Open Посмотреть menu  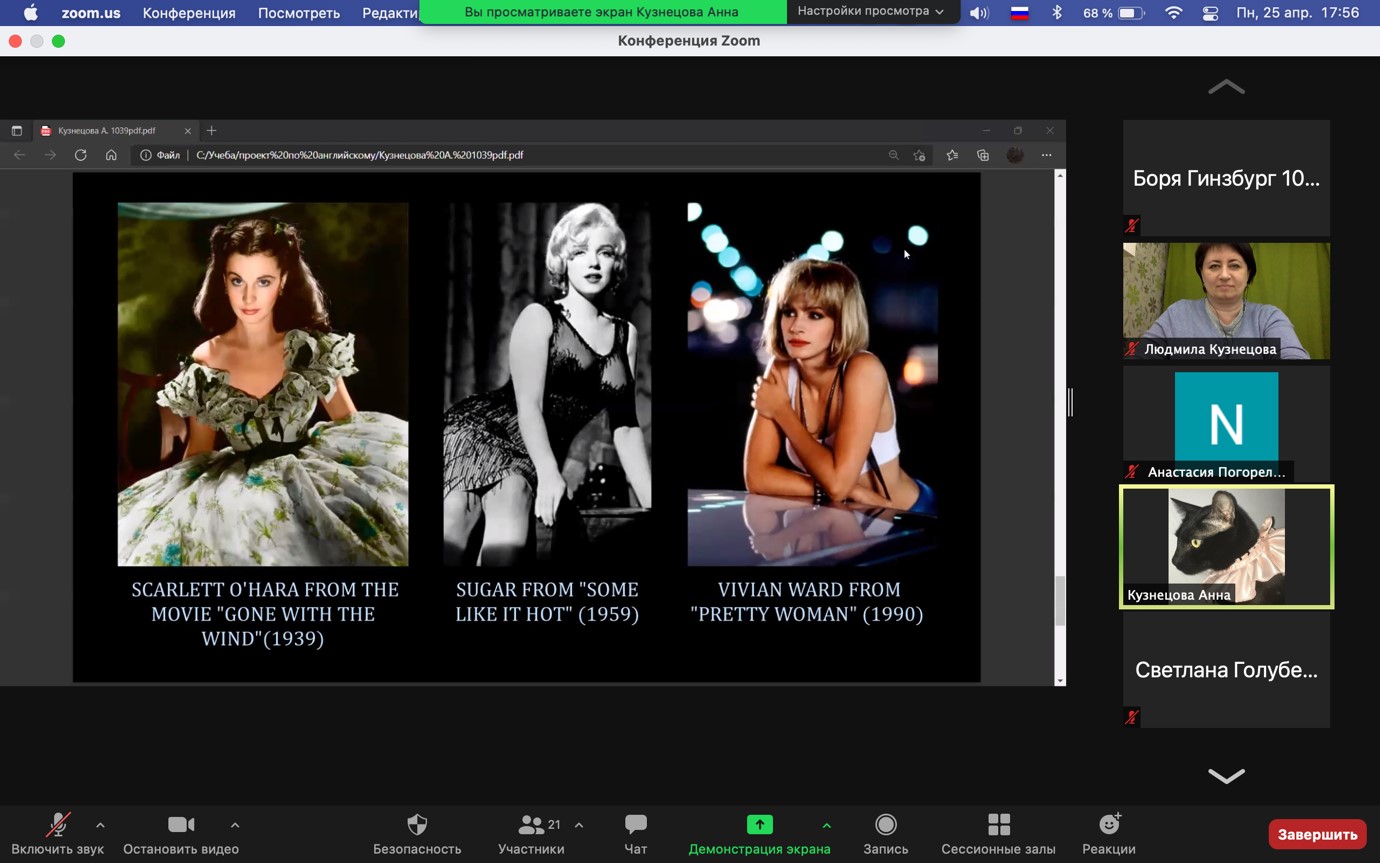pyautogui.click(x=299, y=13)
